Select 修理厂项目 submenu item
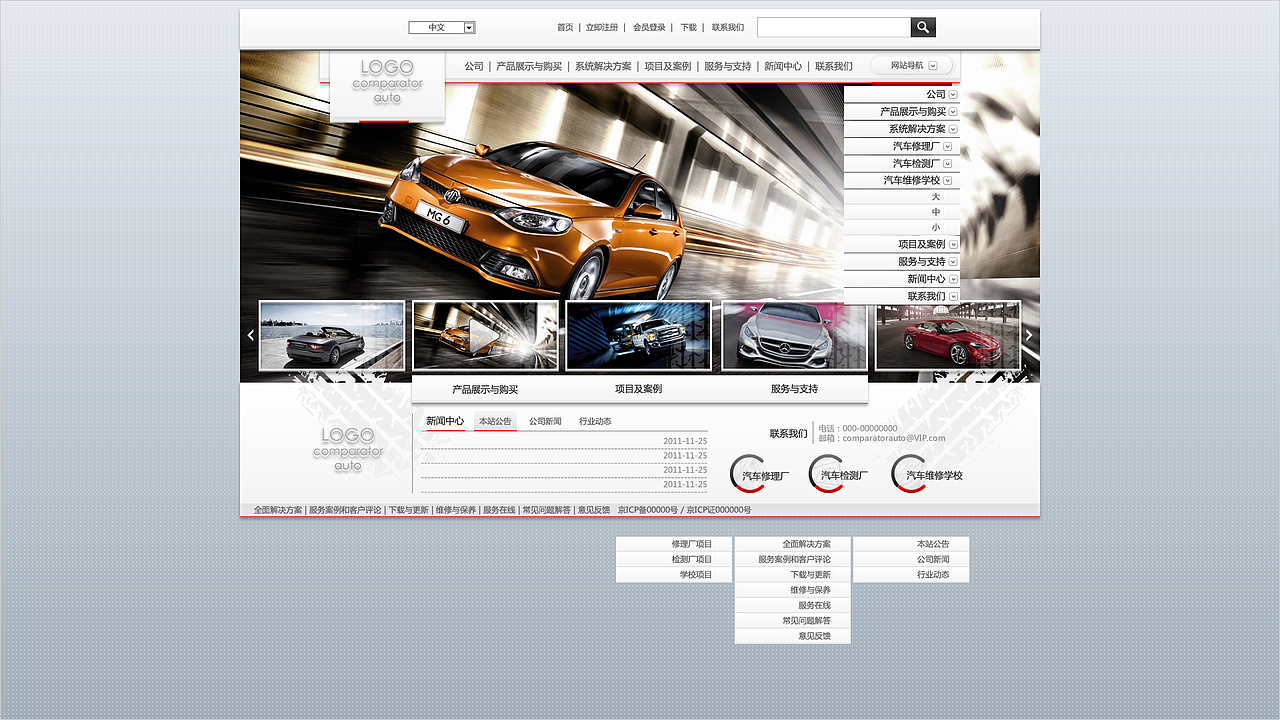This screenshot has width=1280, height=720. 674,544
